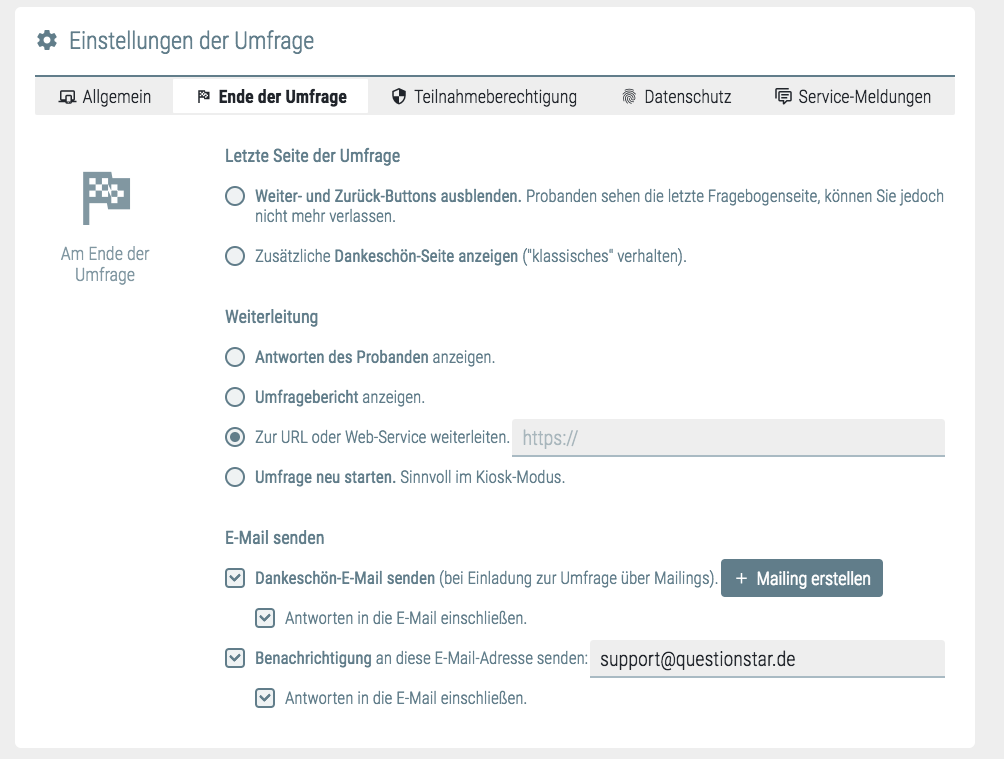Click the settings gear icon in the header

pos(47,40)
